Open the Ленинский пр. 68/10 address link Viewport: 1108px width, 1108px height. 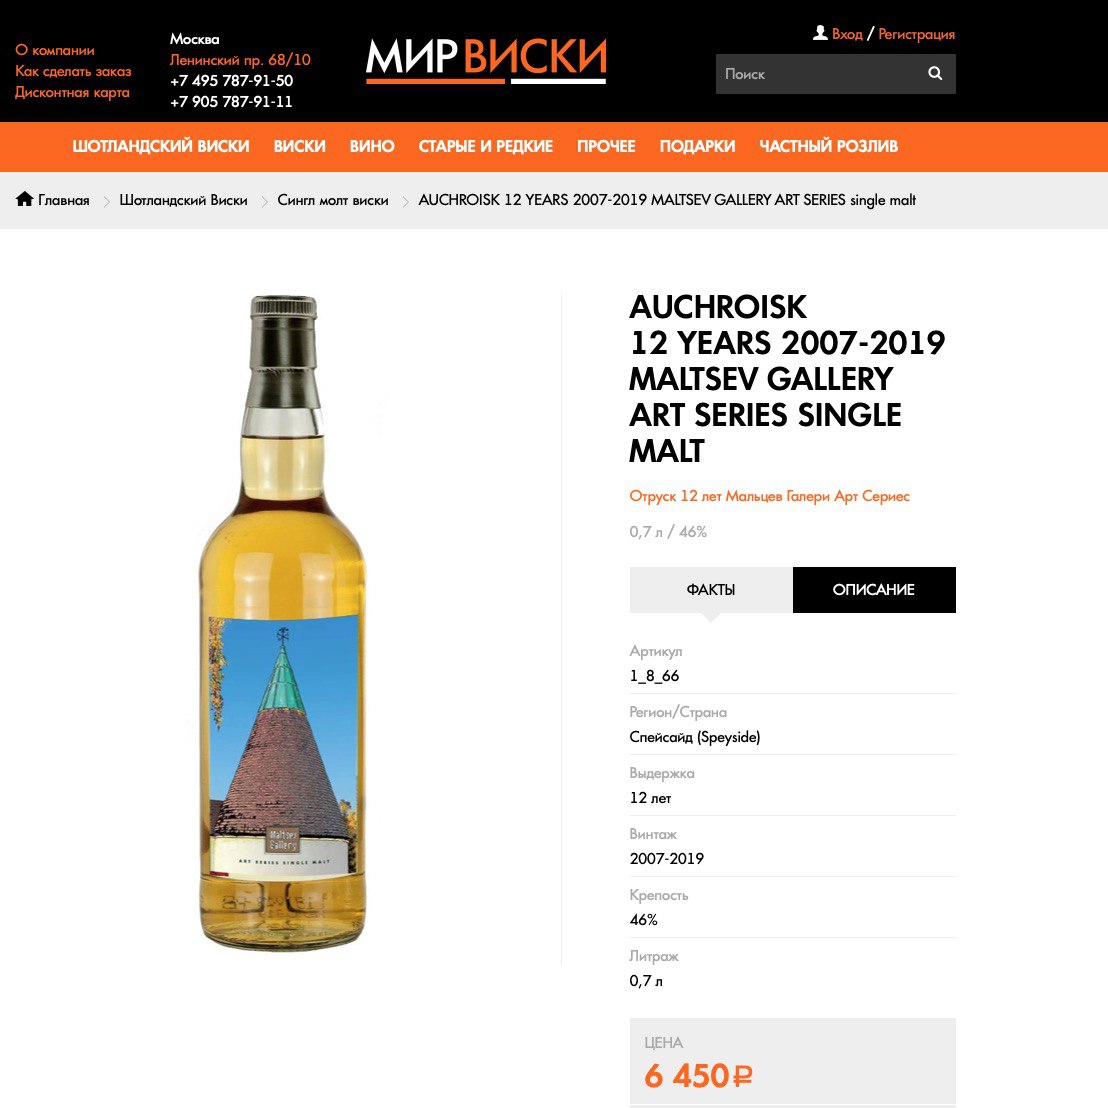point(240,60)
